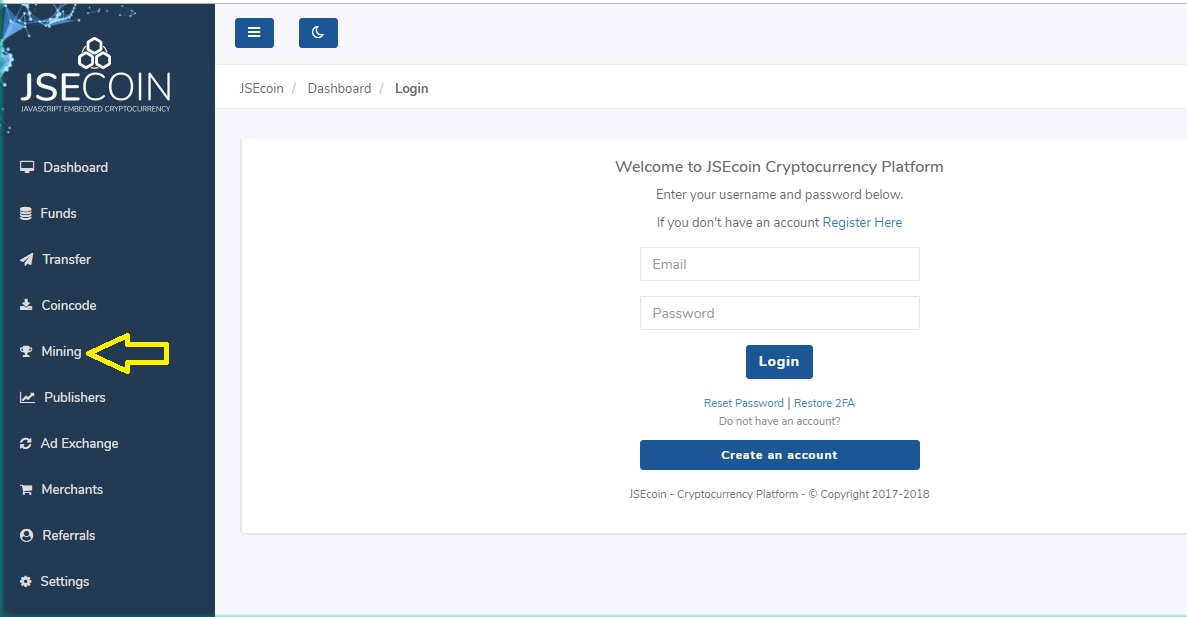Focus the Email input field
Screen dimensions: 1187x617
pyautogui.click(x=780, y=264)
